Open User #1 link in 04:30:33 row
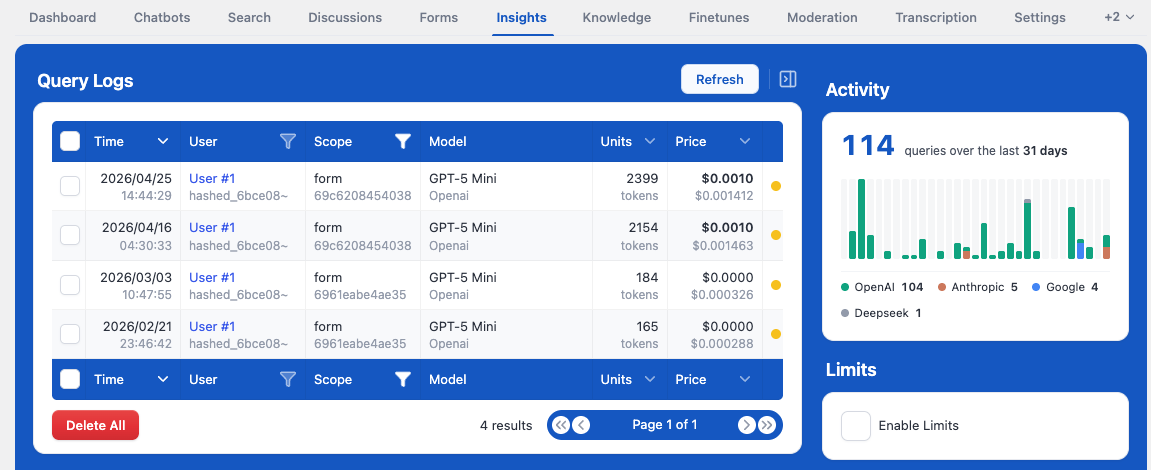Viewport: 1151px width, 470px height. click(212, 228)
